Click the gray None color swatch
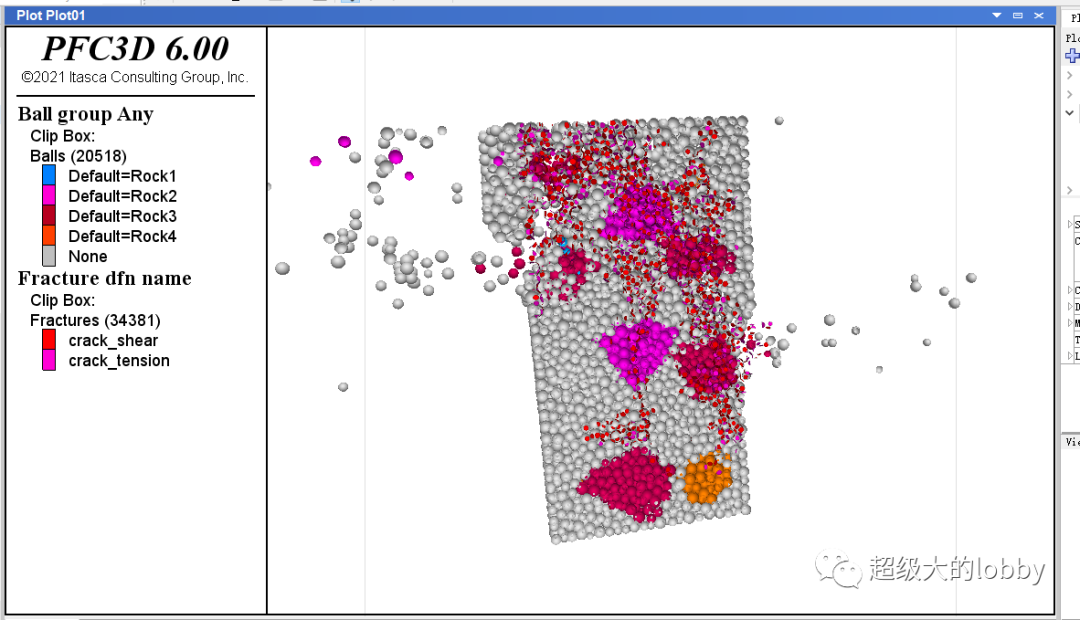The width and height of the screenshot is (1080, 620). pos(49,256)
